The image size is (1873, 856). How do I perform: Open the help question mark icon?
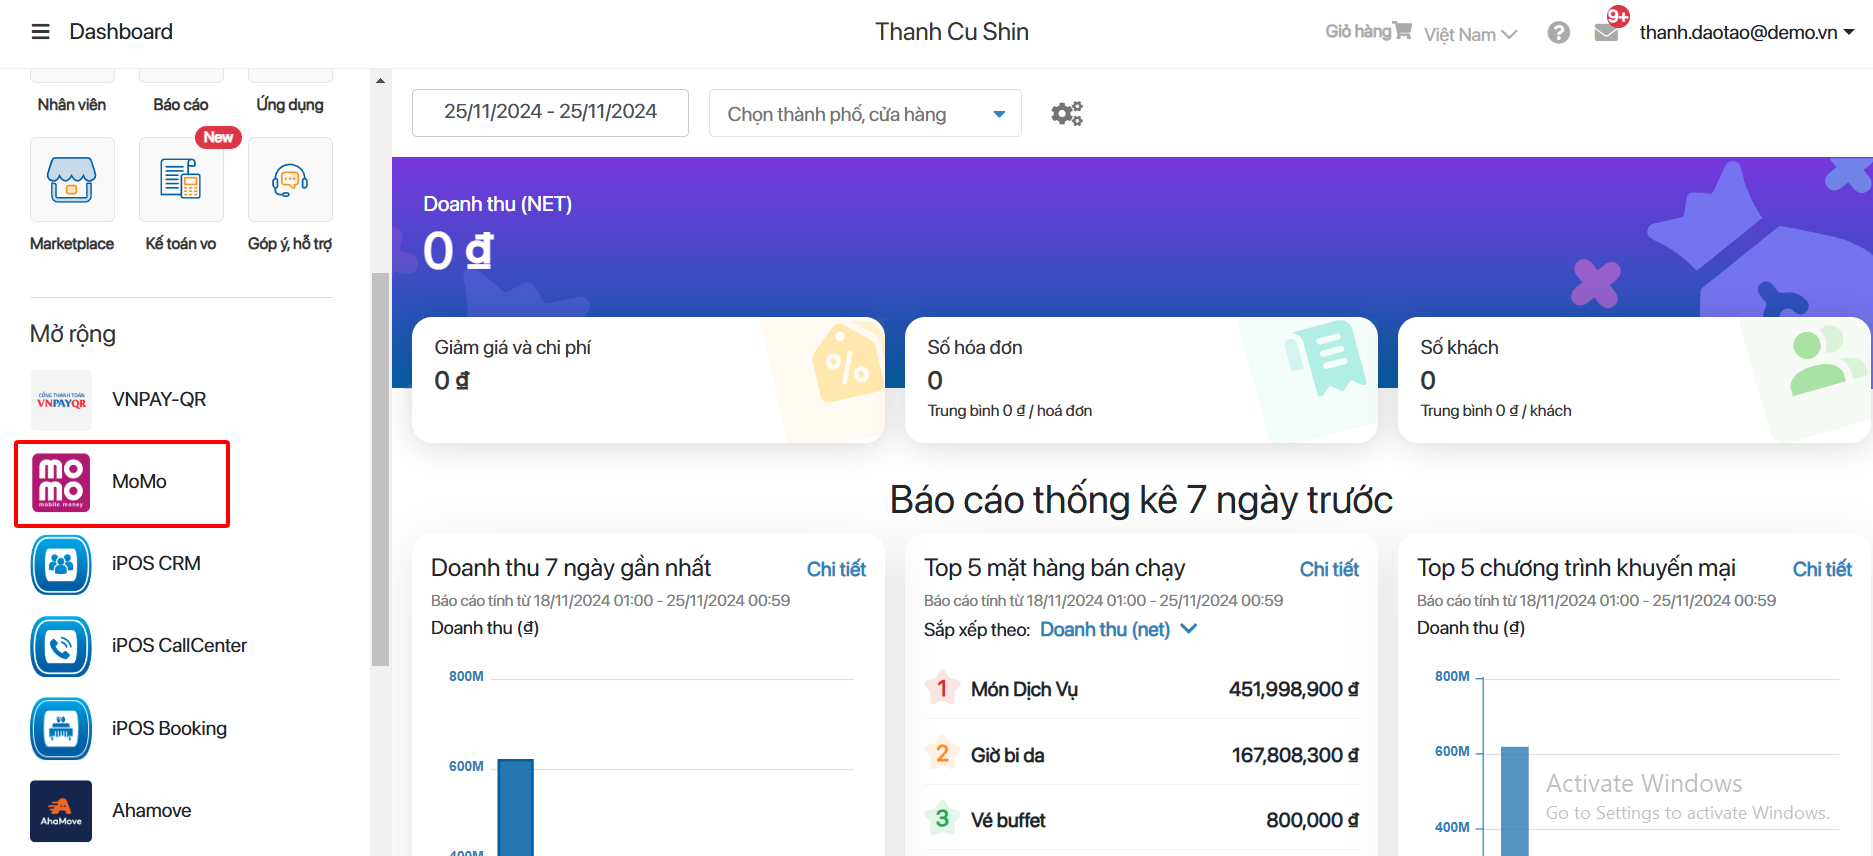[x=1558, y=33]
